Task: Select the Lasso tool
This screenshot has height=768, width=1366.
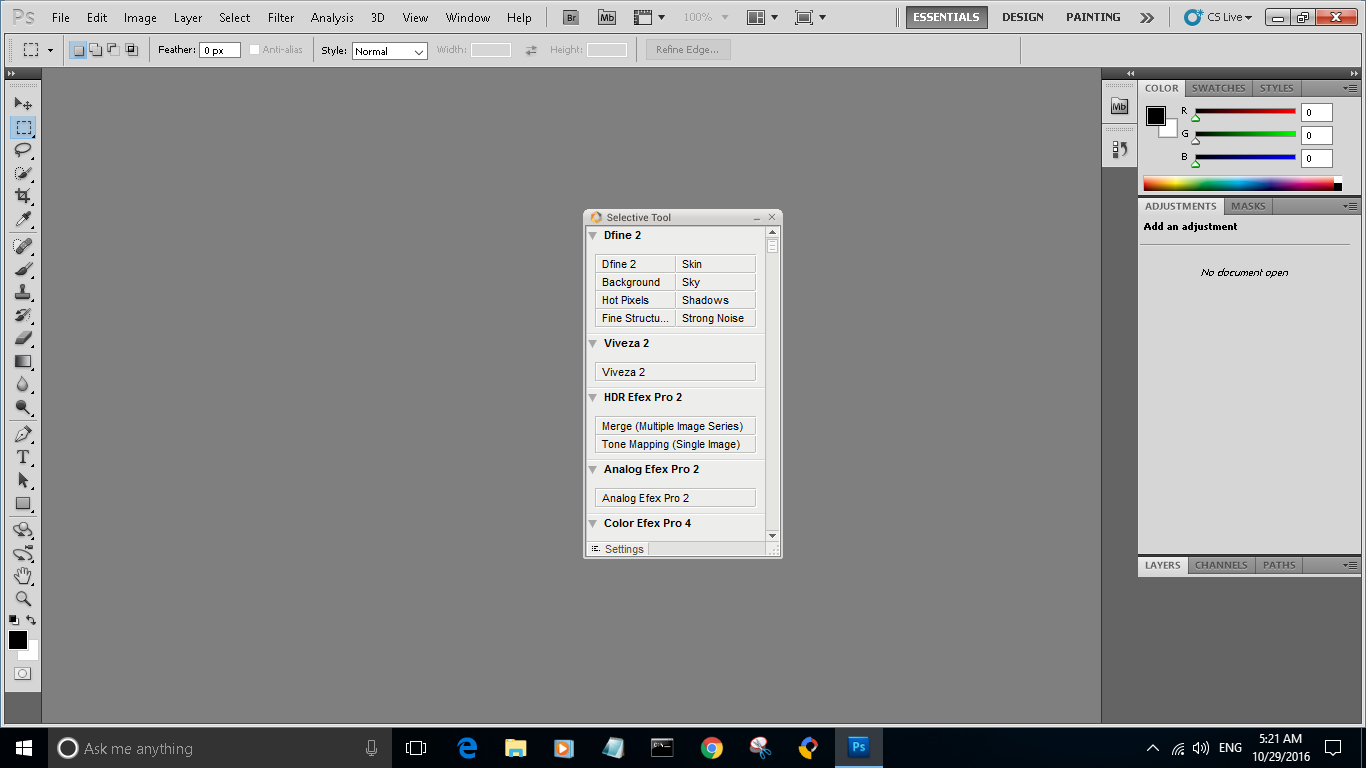Action: click(x=23, y=150)
